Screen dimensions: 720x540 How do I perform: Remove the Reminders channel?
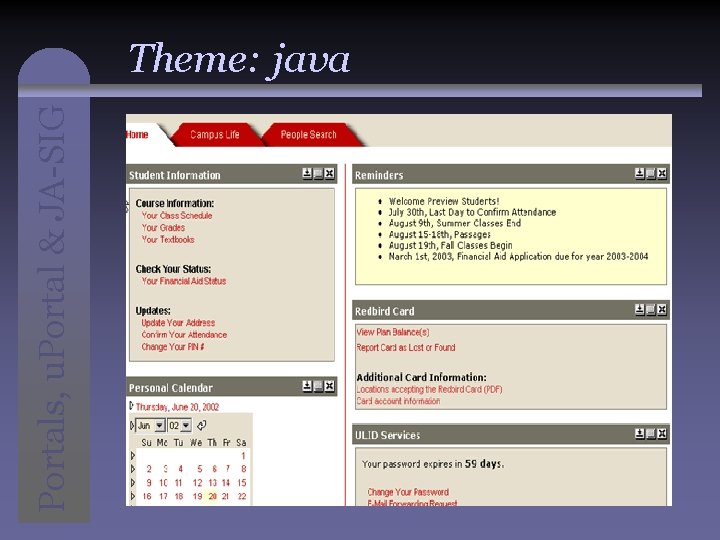click(662, 173)
